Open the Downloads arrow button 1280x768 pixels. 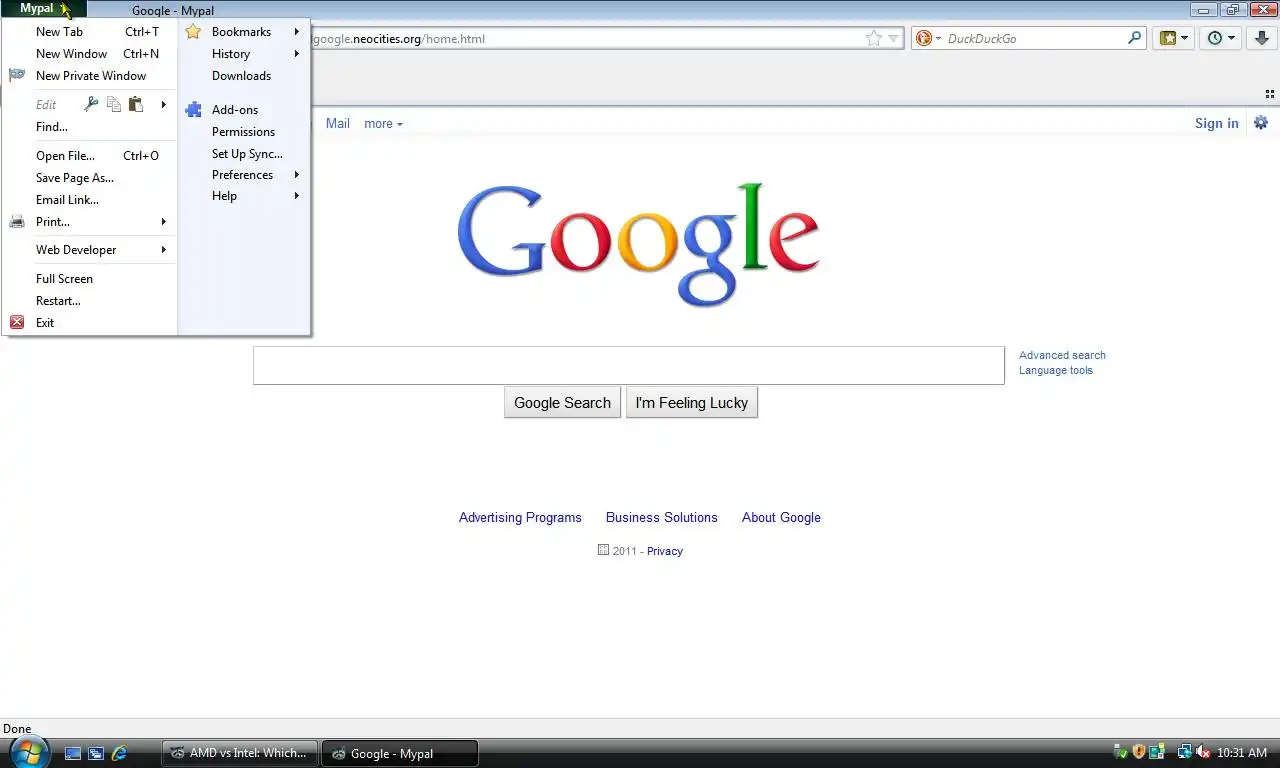(x=1263, y=38)
